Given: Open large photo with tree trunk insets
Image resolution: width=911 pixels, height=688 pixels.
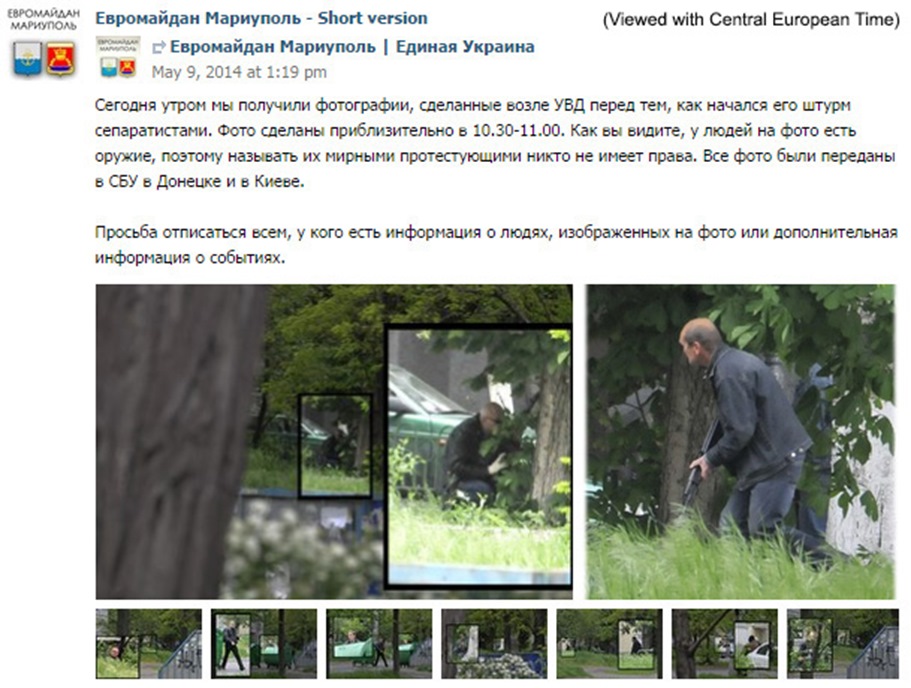Looking at the screenshot, I should pyautogui.click(x=334, y=442).
